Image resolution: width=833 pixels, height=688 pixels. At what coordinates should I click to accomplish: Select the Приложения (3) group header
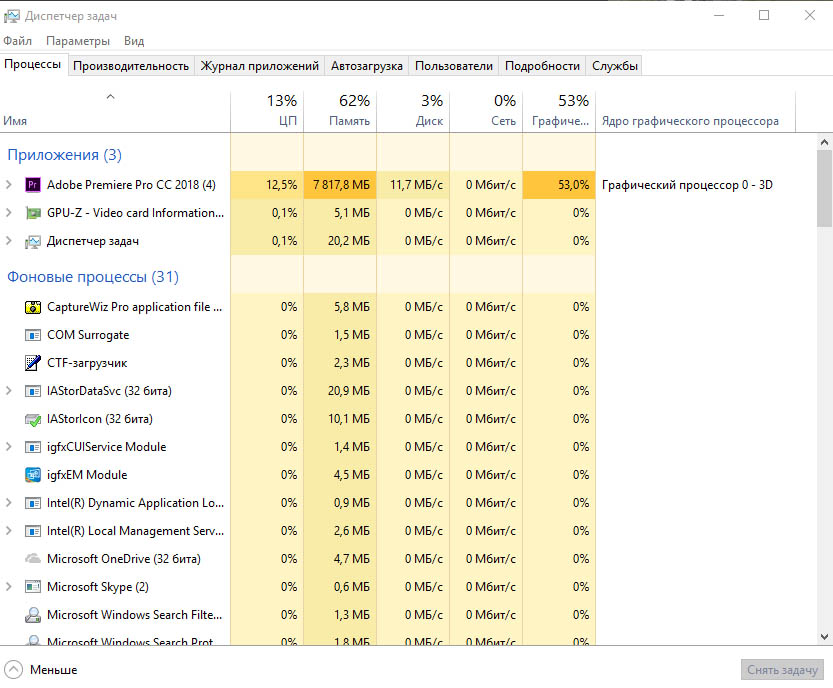(x=64, y=155)
